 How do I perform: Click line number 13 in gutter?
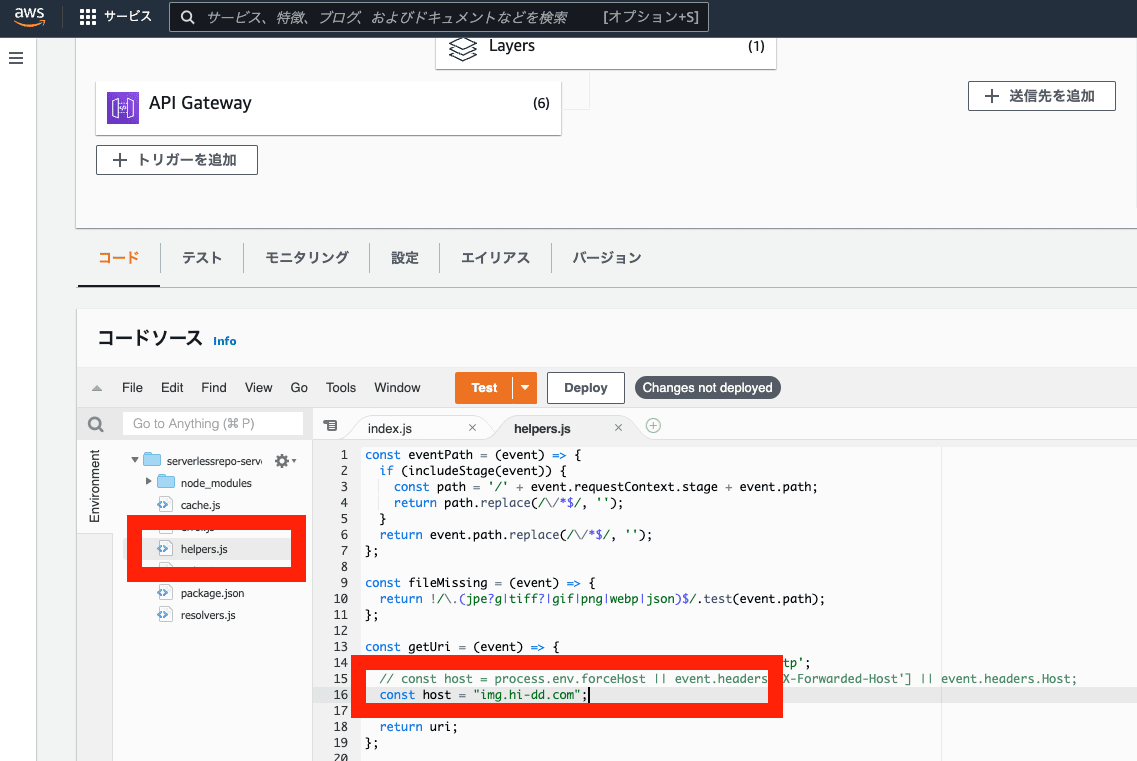pyautogui.click(x=341, y=647)
